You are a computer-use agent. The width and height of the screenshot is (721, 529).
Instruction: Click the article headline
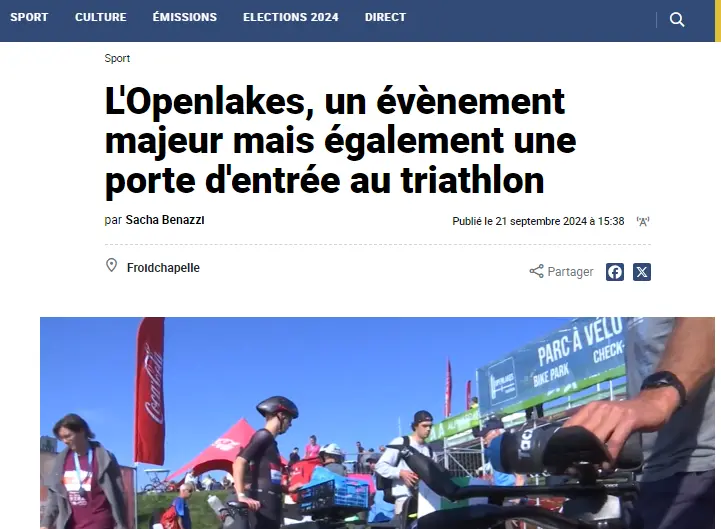(x=340, y=141)
